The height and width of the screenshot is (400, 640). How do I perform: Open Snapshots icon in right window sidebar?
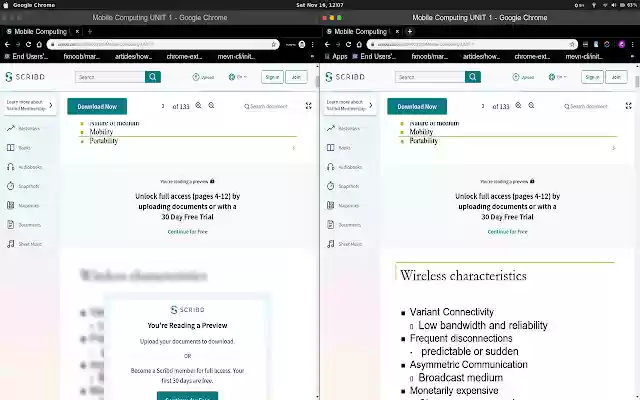331,186
